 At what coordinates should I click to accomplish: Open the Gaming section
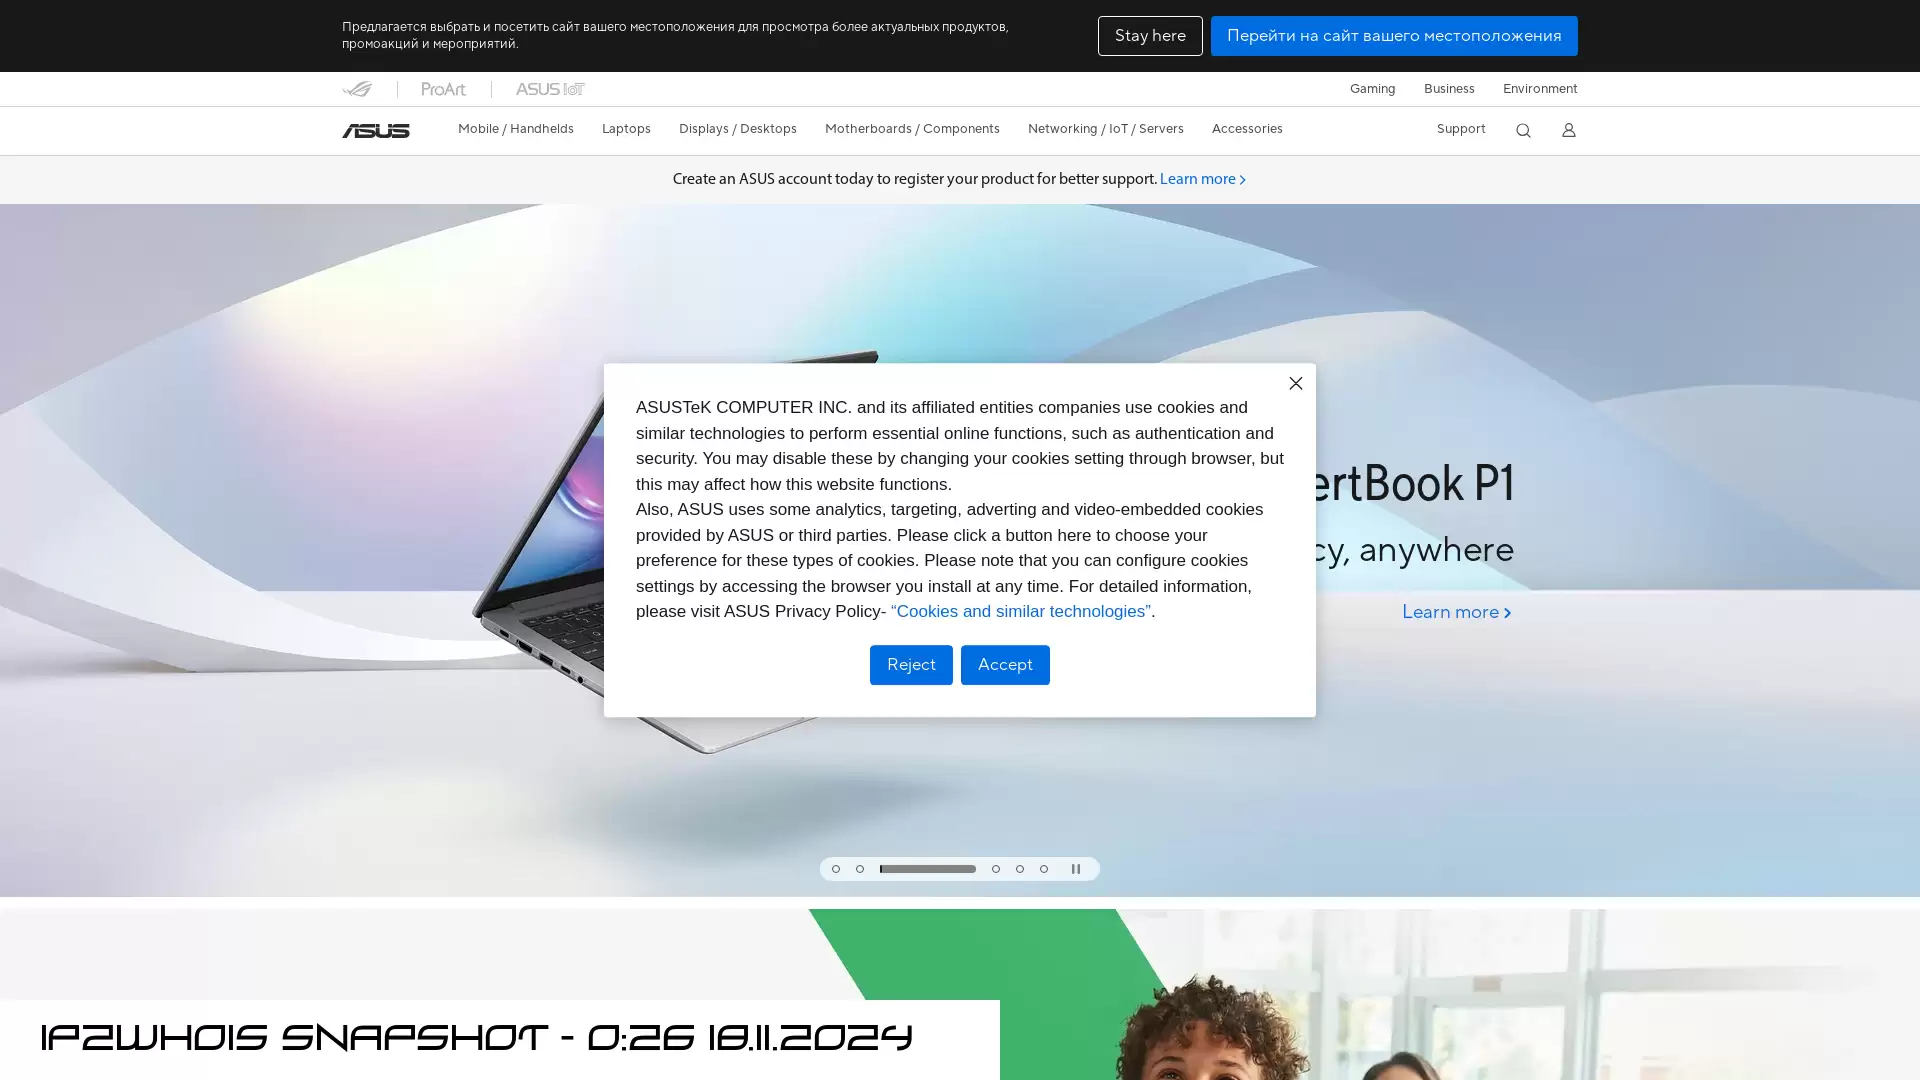1371,88
